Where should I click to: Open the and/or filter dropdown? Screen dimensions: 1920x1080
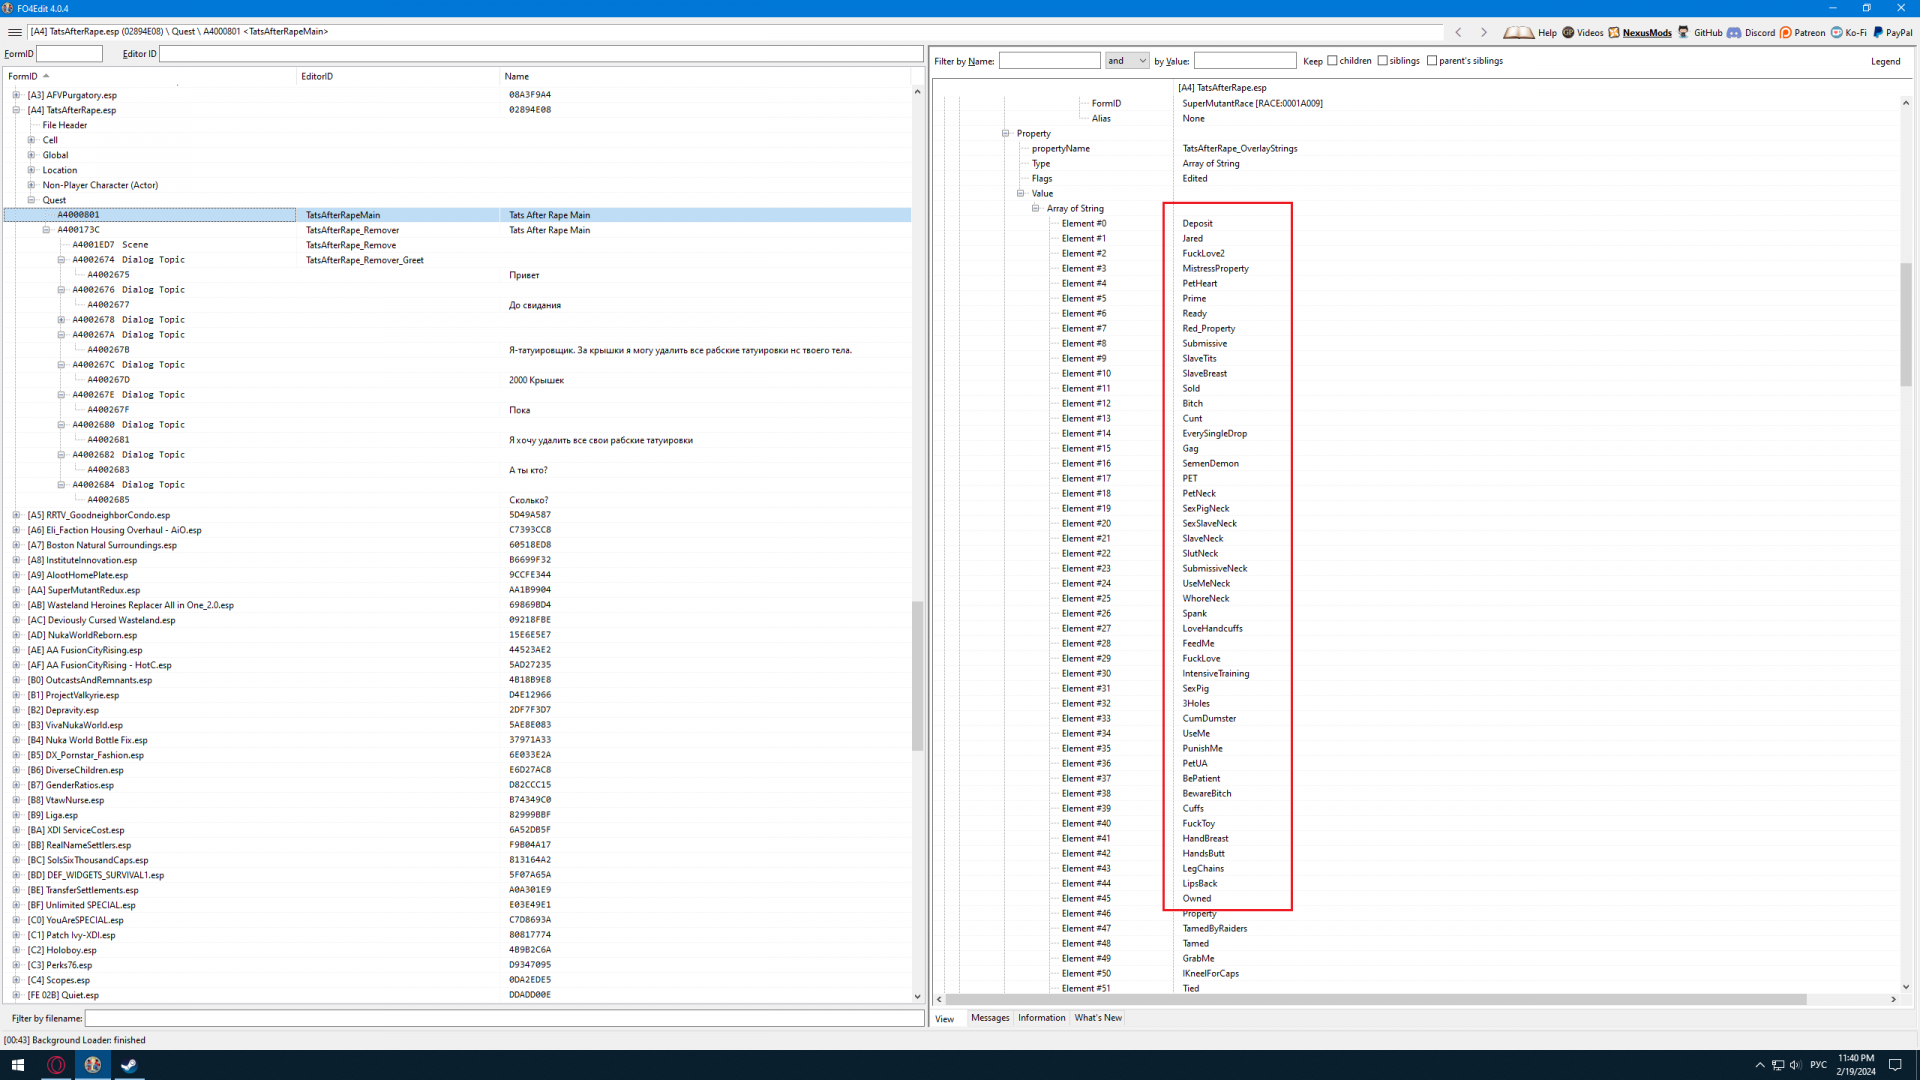pyautogui.click(x=1126, y=61)
